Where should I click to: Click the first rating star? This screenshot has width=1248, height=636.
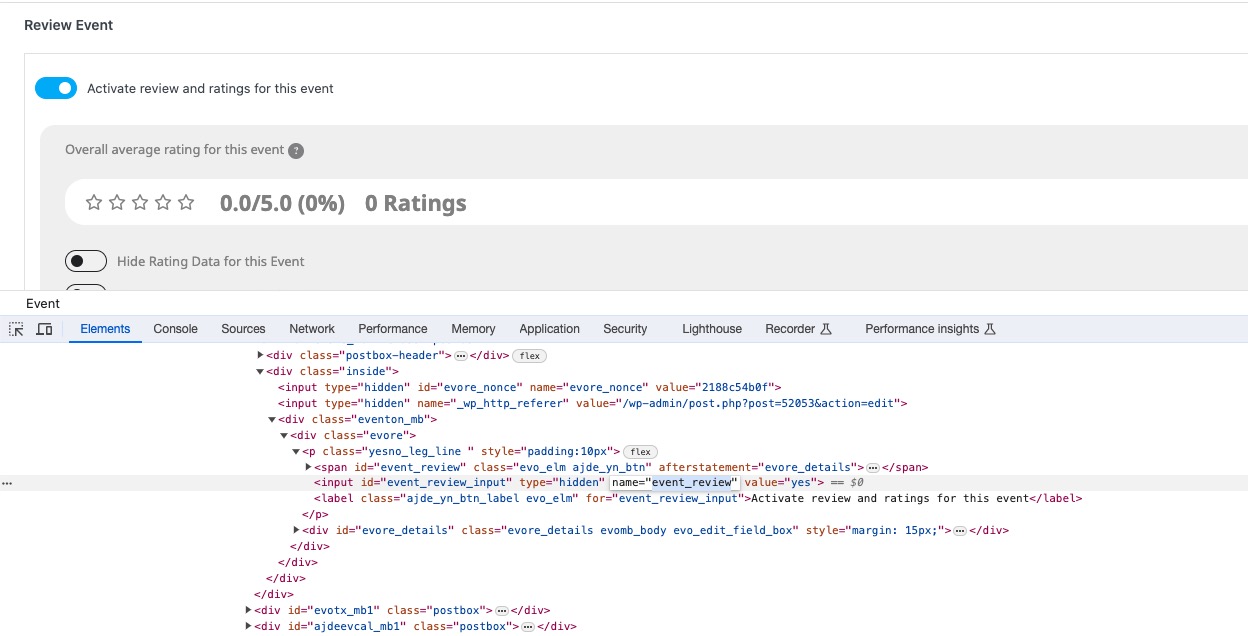(x=94, y=203)
